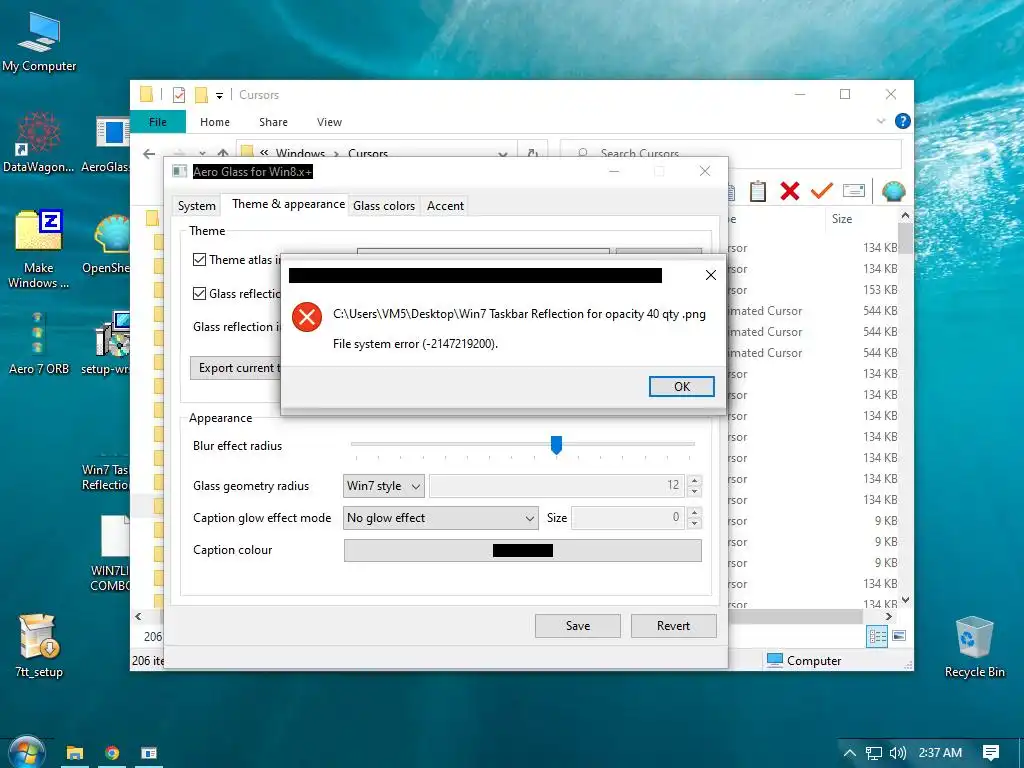Click Save in Aero Glass settings

(578, 626)
